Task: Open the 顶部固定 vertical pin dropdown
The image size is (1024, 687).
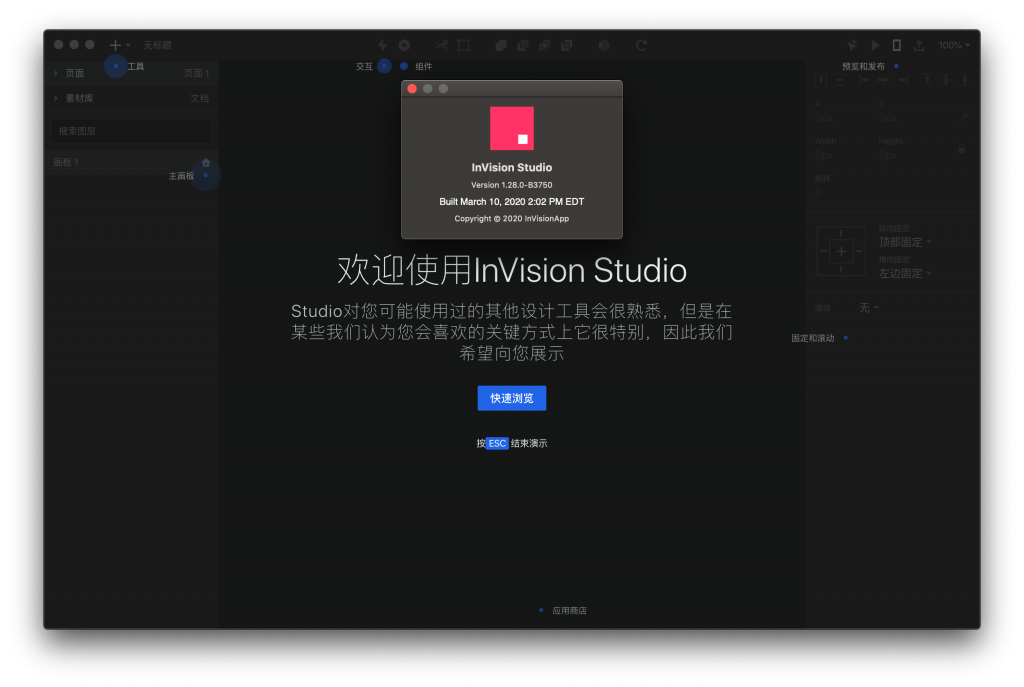Action: pos(905,242)
